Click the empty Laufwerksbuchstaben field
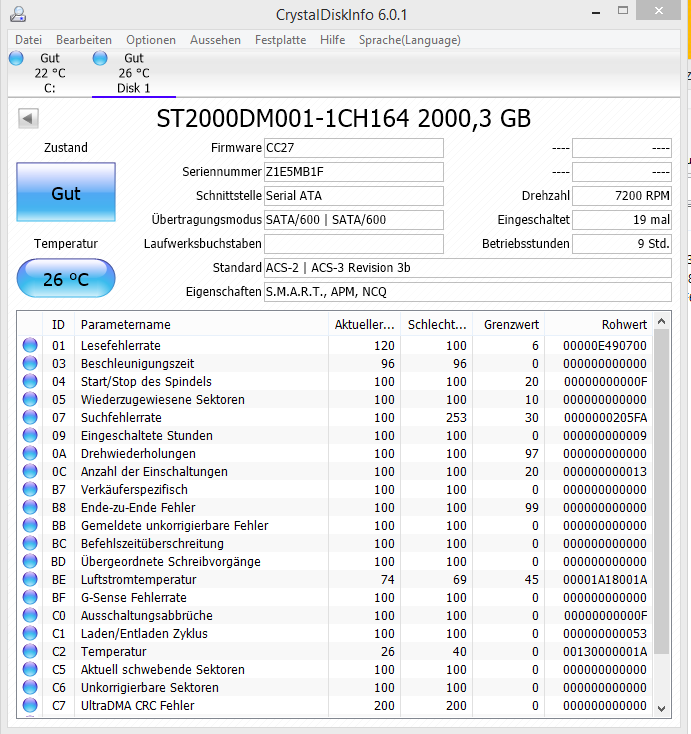 point(353,244)
